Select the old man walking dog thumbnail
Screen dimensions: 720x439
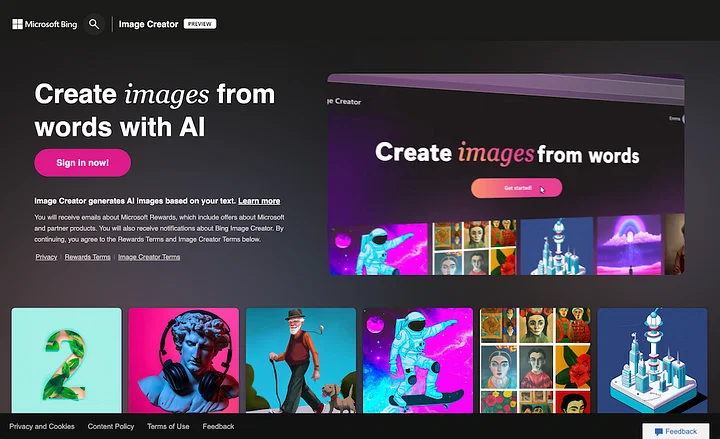click(x=301, y=360)
